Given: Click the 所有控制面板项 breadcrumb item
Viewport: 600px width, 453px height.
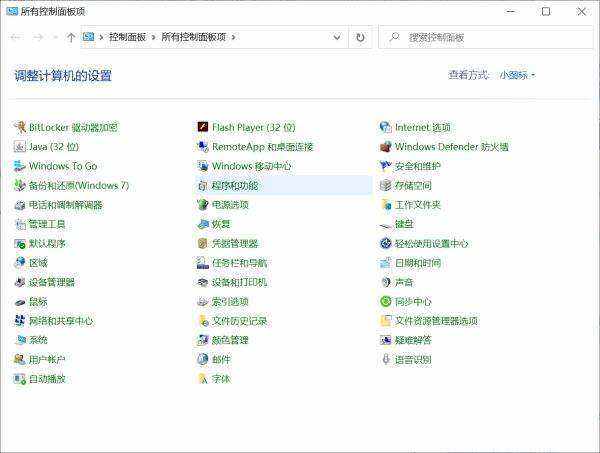Looking at the screenshot, I should pos(194,37).
